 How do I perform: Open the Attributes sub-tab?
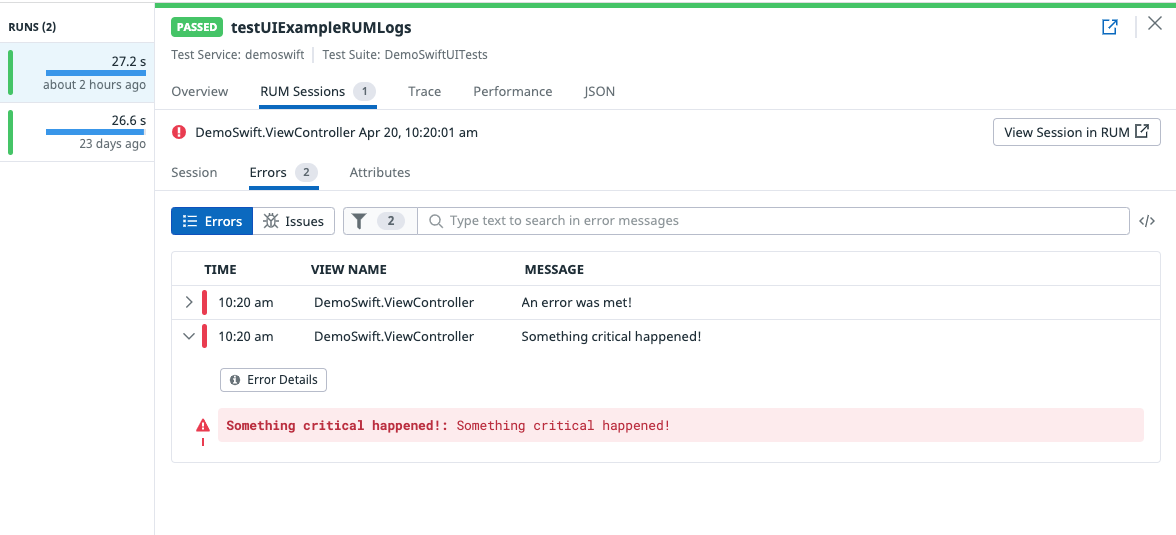point(380,172)
